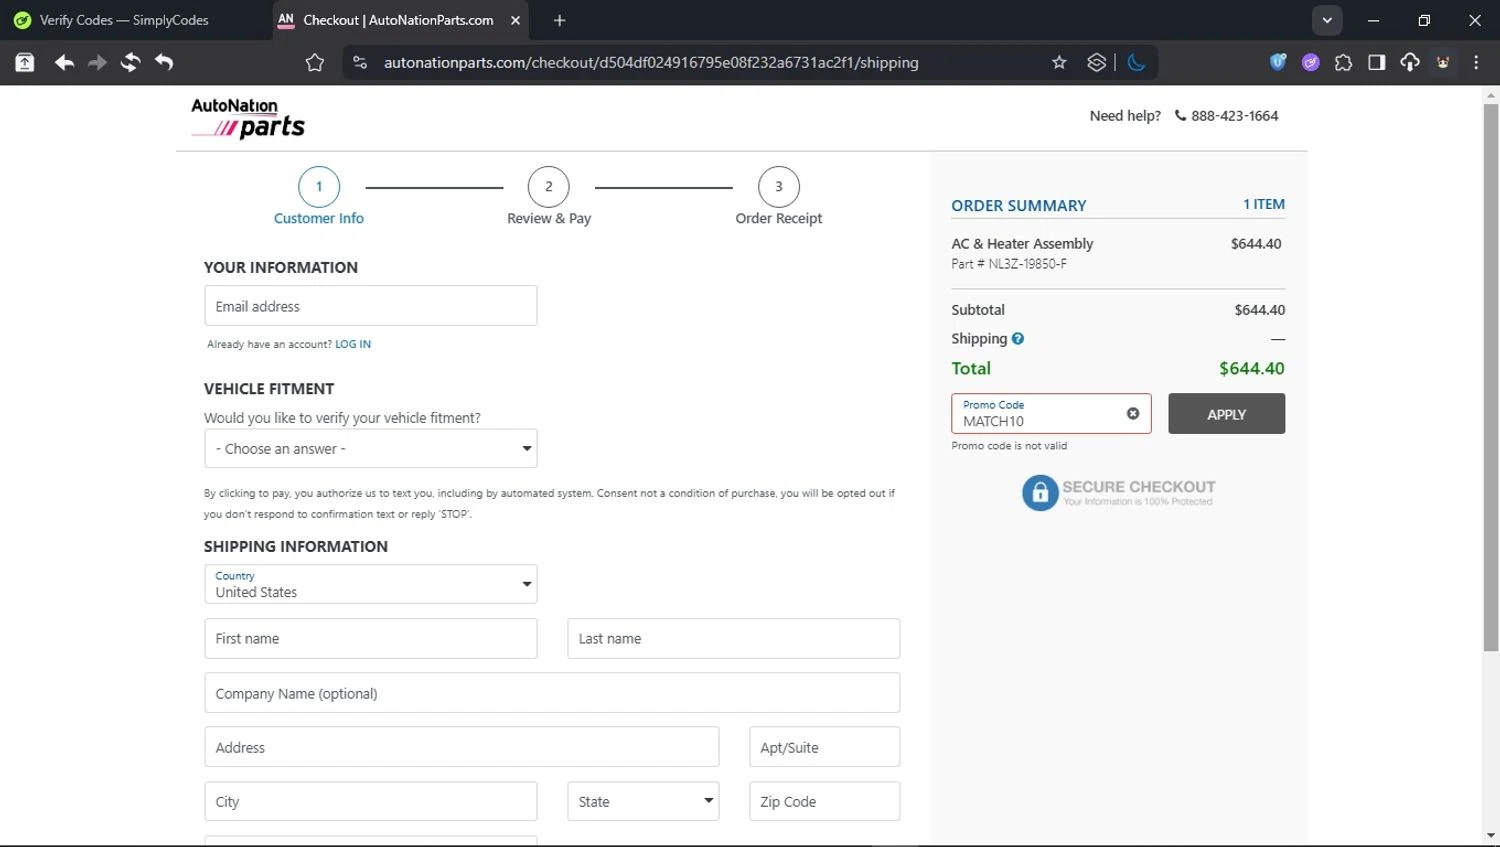Click the Company Name (optional) field
Image resolution: width=1500 pixels, height=847 pixels.
click(x=552, y=693)
